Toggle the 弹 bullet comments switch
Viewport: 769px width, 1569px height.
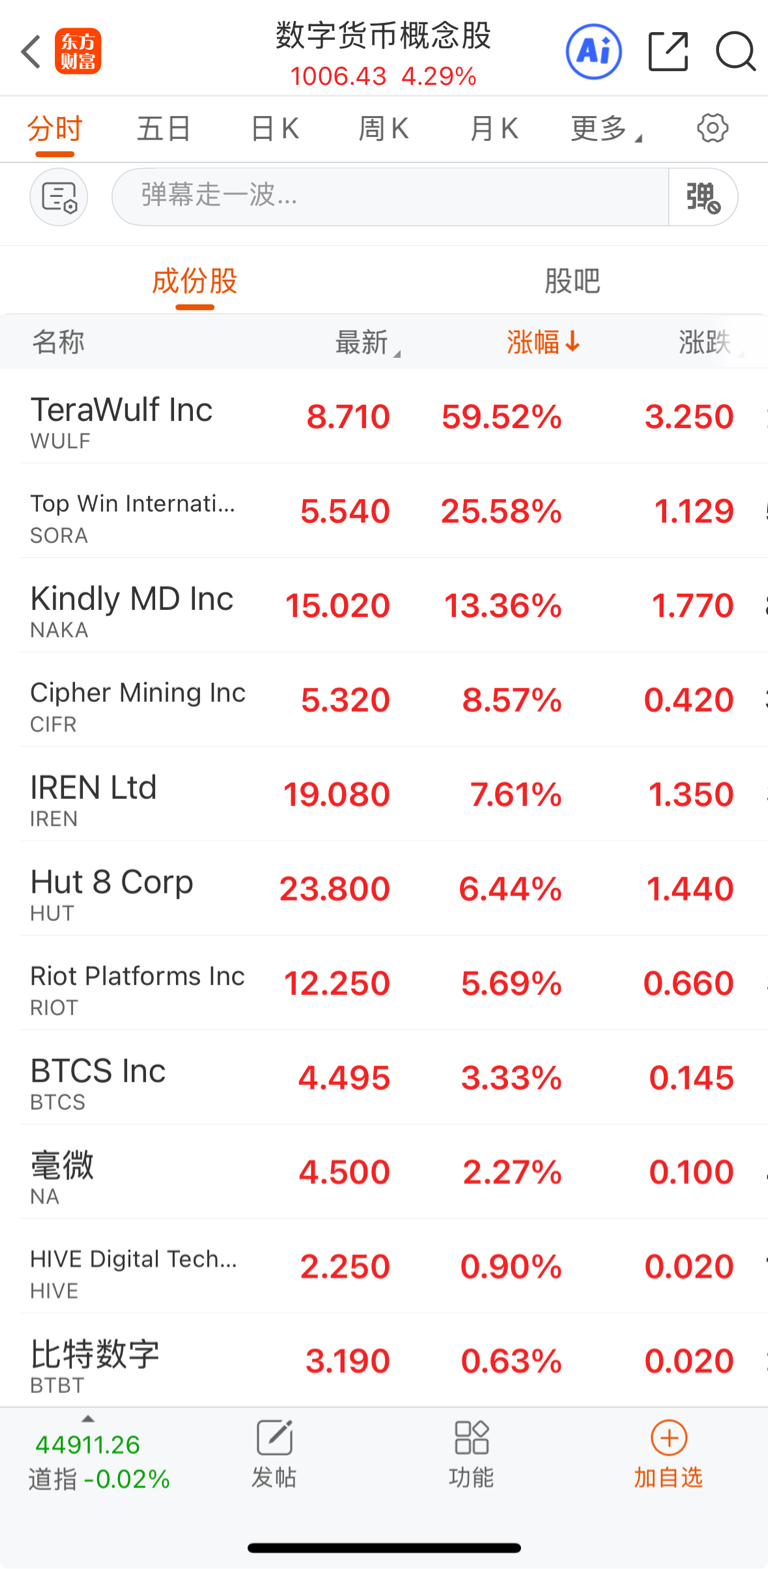pyautogui.click(x=703, y=197)
